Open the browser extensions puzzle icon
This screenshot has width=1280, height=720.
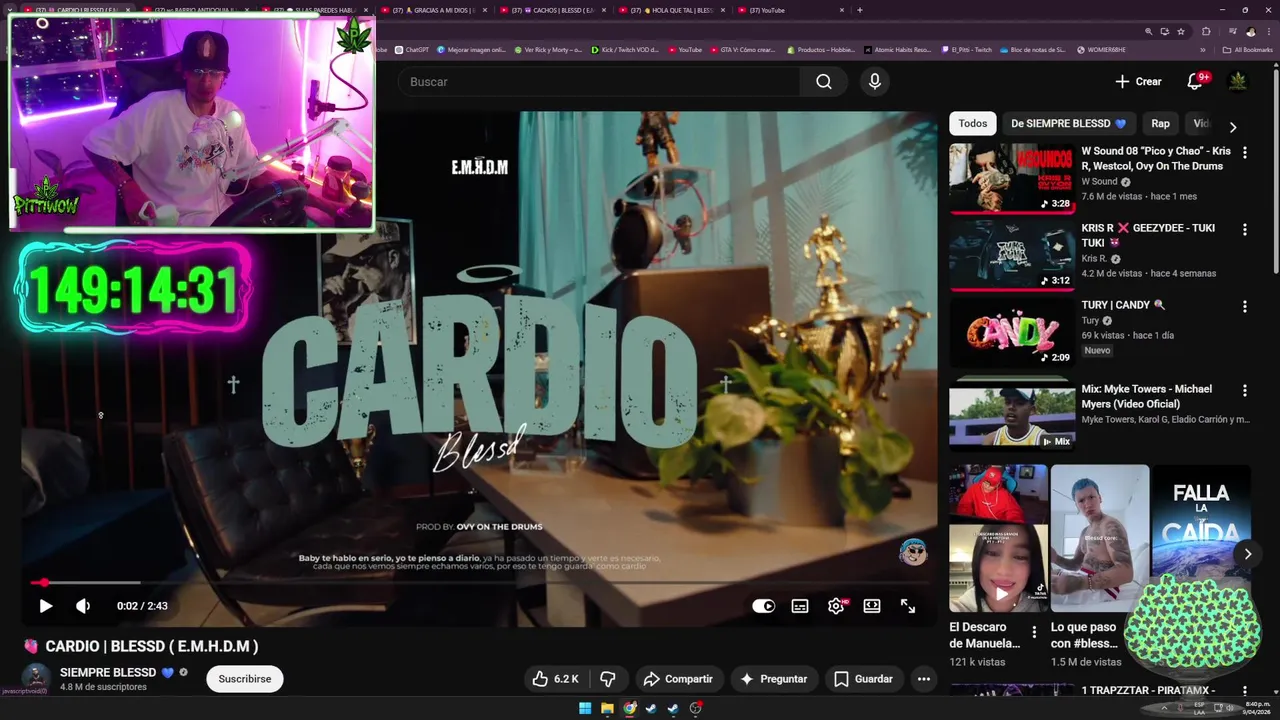point(1206,32)
